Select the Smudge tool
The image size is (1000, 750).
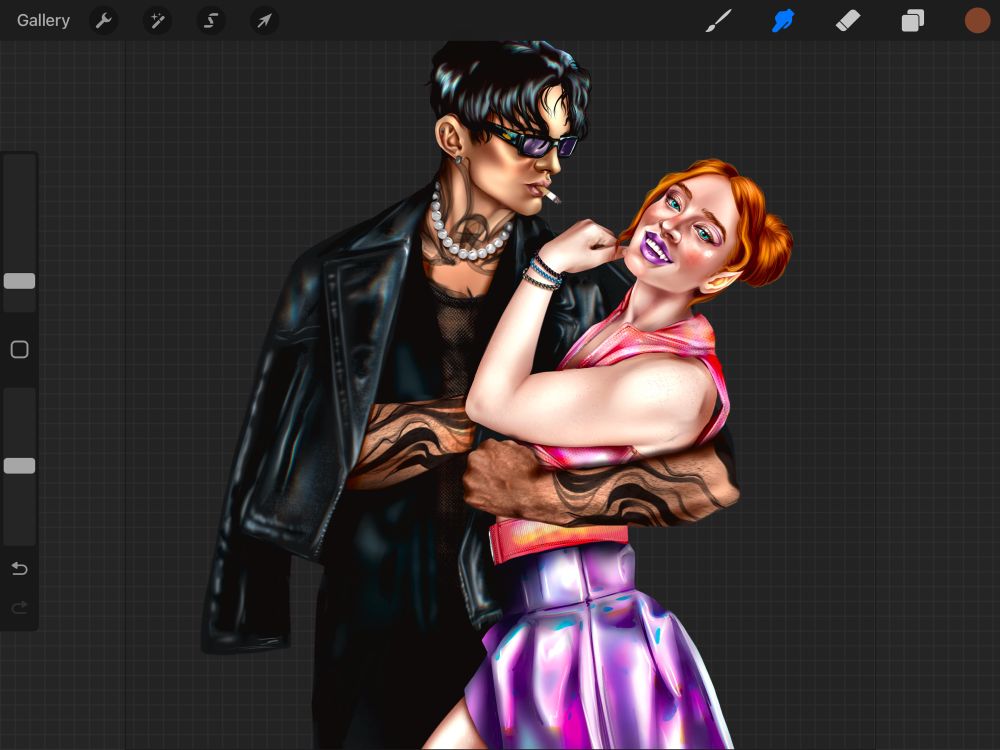[783, 20]
